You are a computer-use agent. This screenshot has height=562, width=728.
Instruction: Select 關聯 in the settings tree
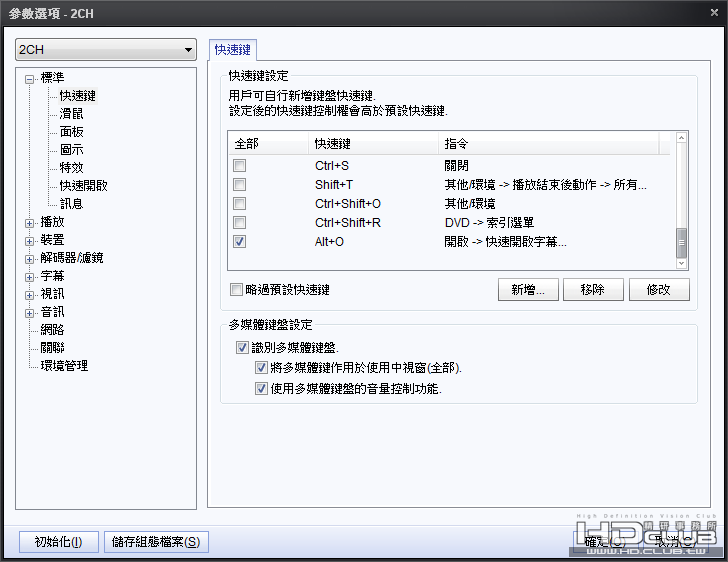[x=52, y=348]
